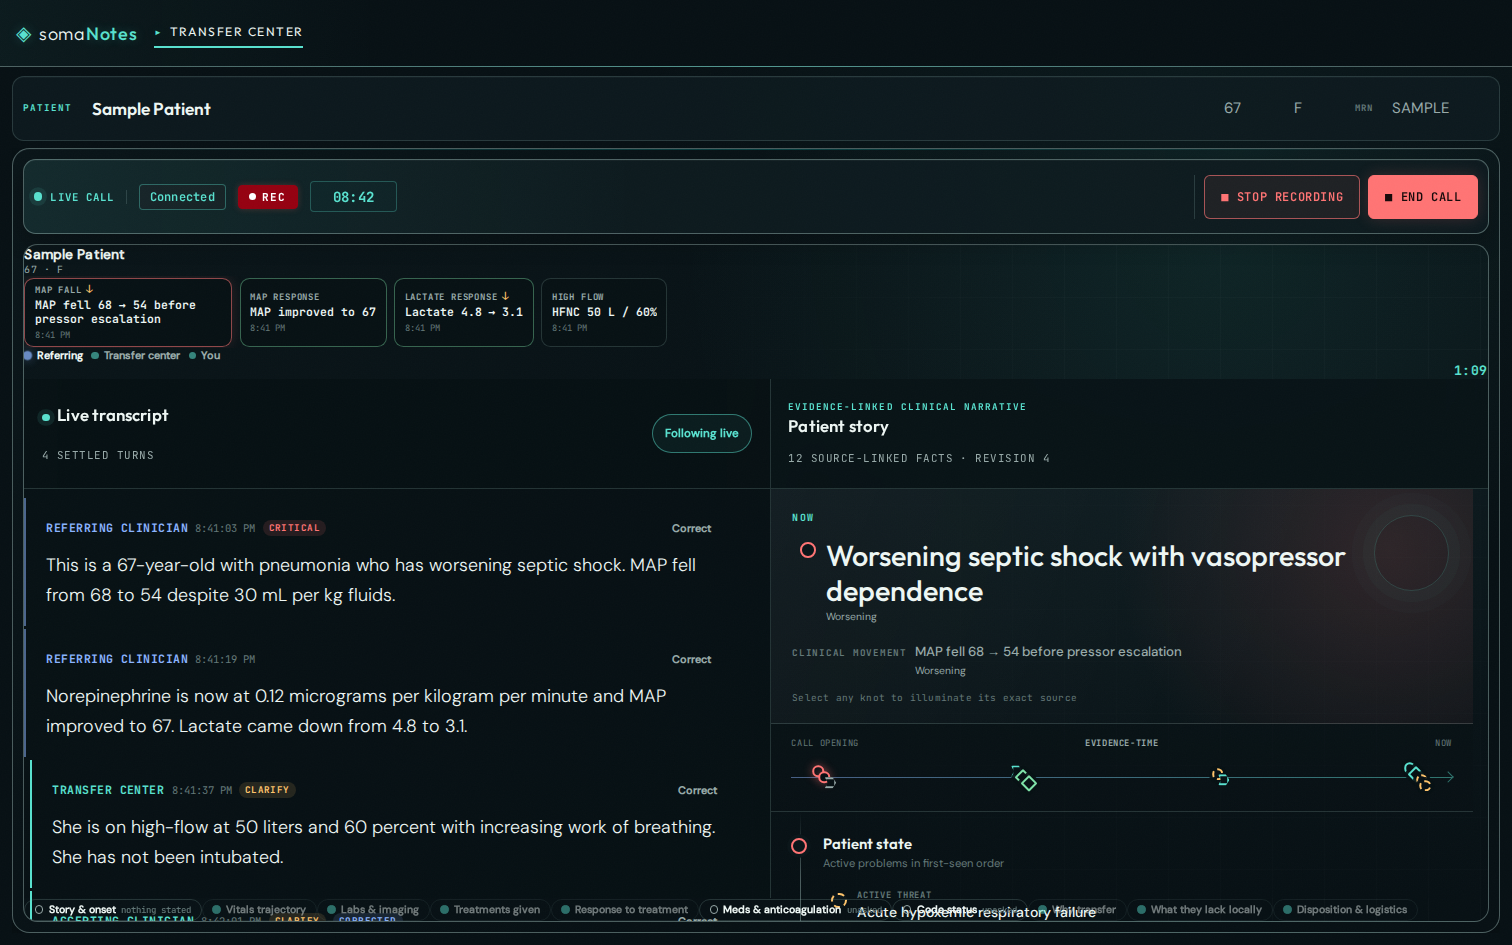This screenshot has height=945, width=1512.
Task: Select the green diamond knot on the timeline
Action: 1025,778
